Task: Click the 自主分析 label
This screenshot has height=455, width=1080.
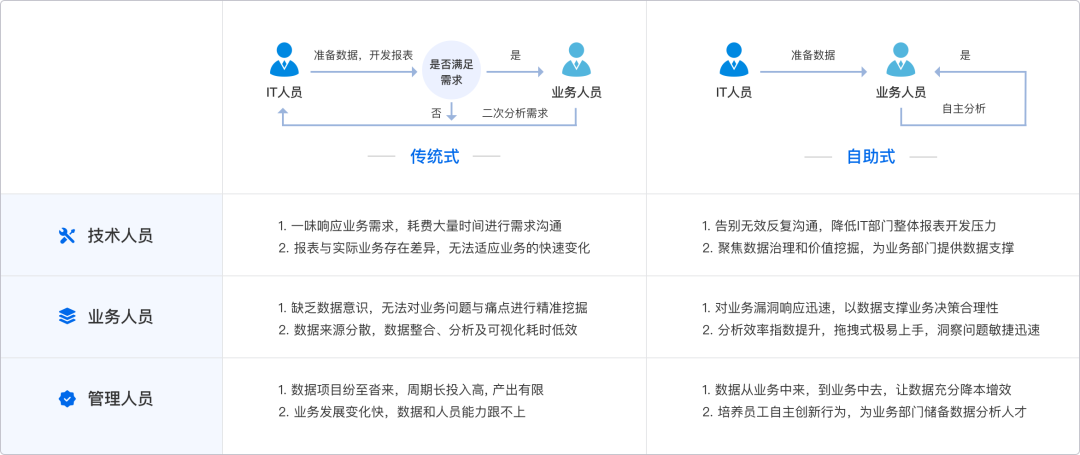Action: point(964,108)
